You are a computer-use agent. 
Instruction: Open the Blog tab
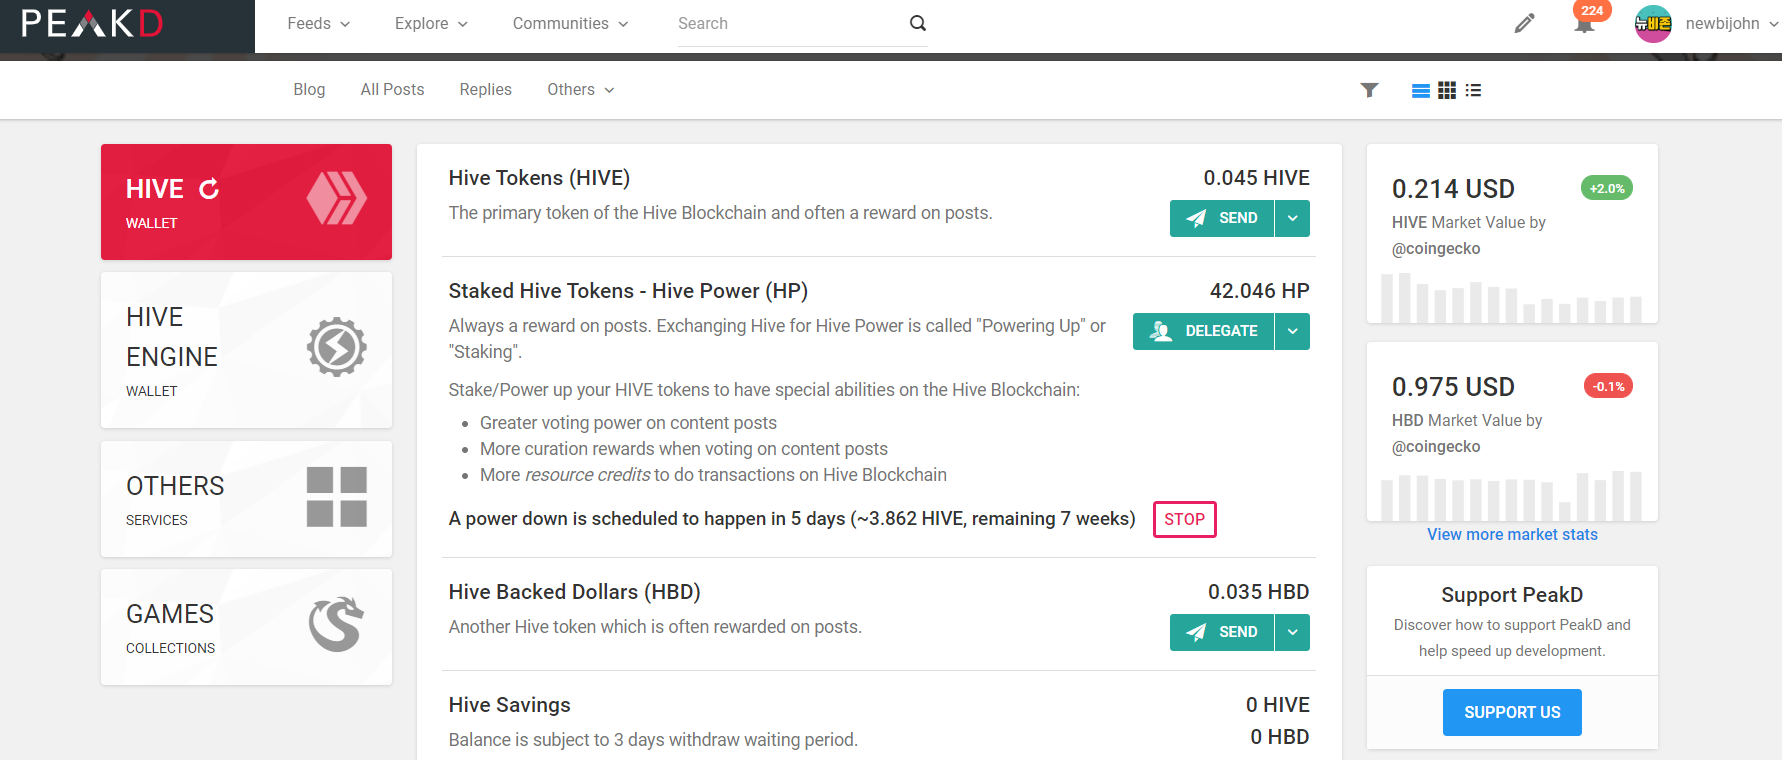[x=309, y=90]
